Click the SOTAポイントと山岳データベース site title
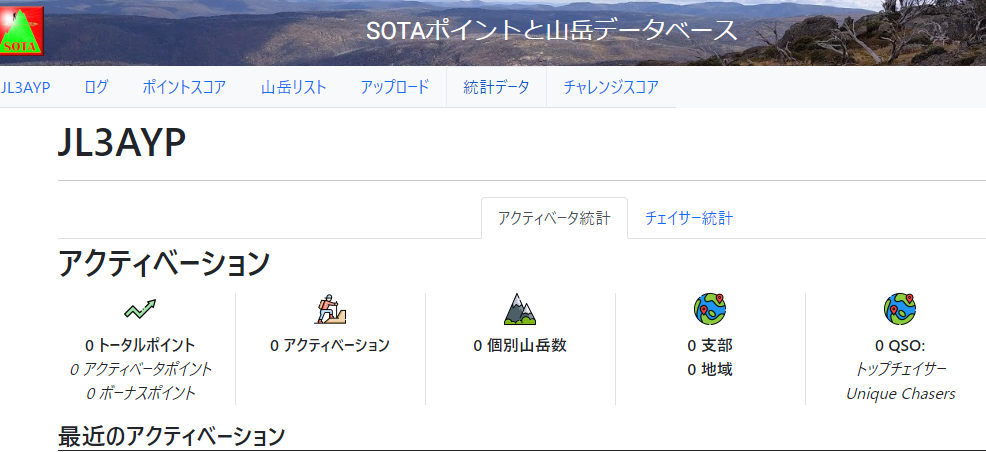This screenshot has height=452, width=986. [x=551, y=31]
